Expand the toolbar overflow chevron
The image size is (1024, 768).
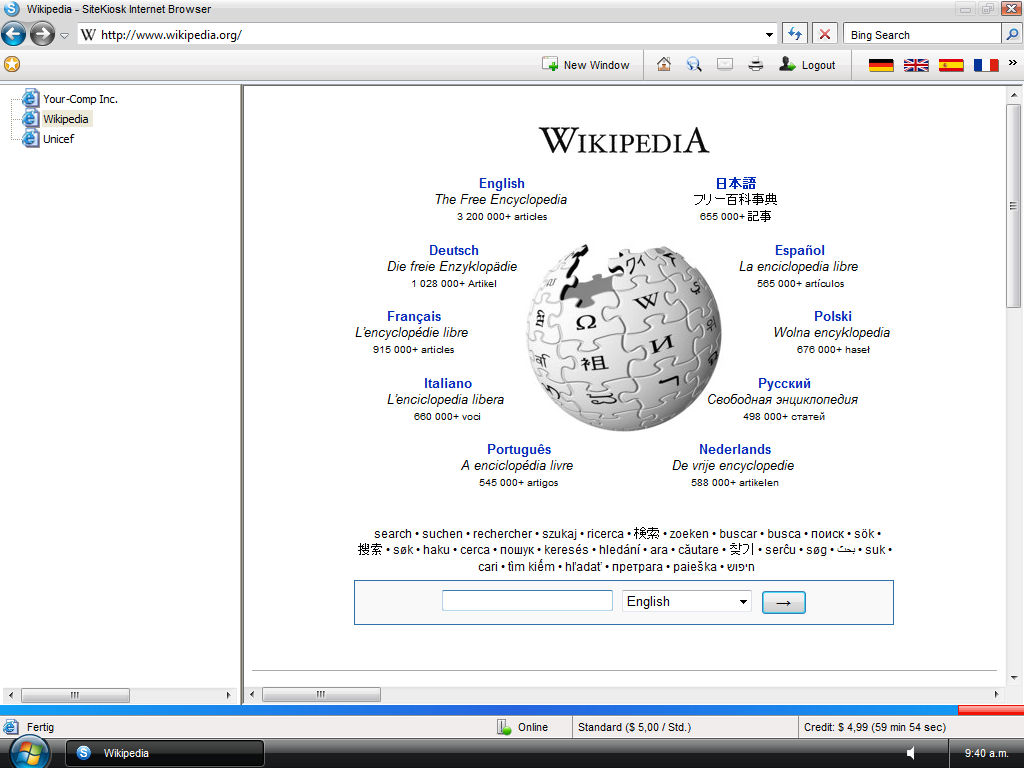[x=1012, y=62]
